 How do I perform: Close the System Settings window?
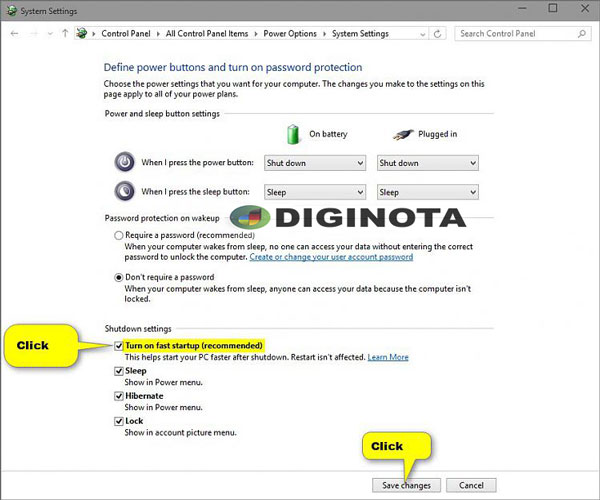click(585, 8)
